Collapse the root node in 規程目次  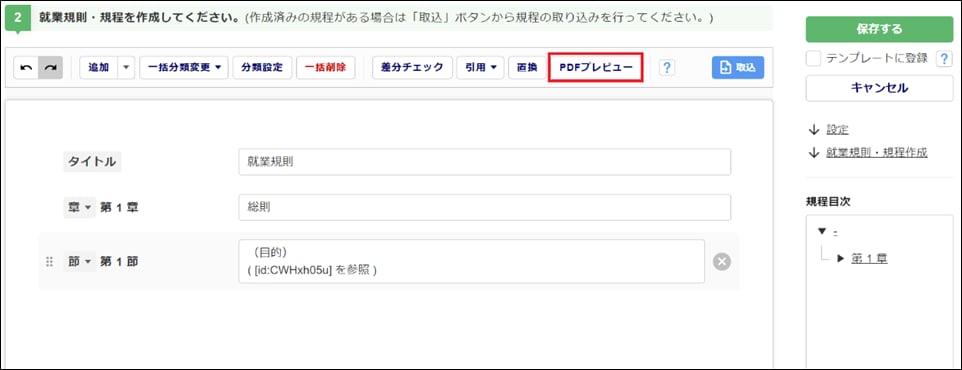click(x=822, y=231)
